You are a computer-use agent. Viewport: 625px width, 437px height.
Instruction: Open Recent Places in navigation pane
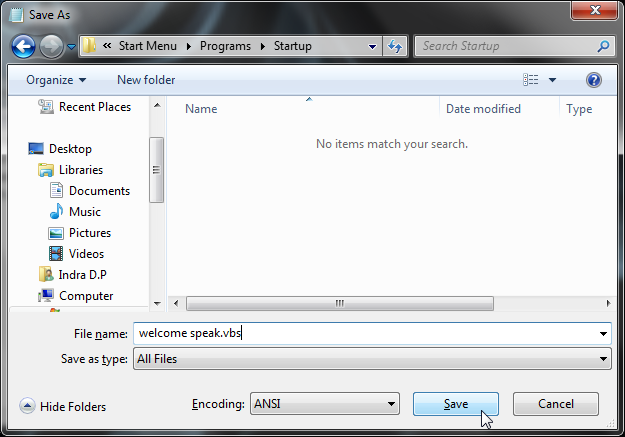click(95, 107)
